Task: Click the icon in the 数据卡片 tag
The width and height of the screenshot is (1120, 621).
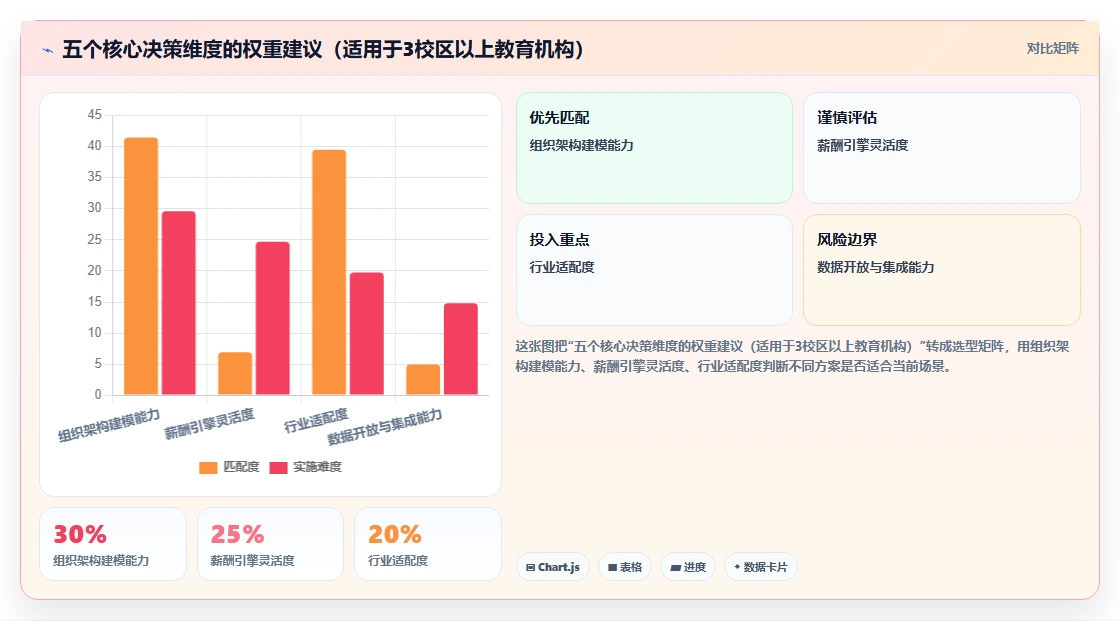Action: (x=737, y=567)
